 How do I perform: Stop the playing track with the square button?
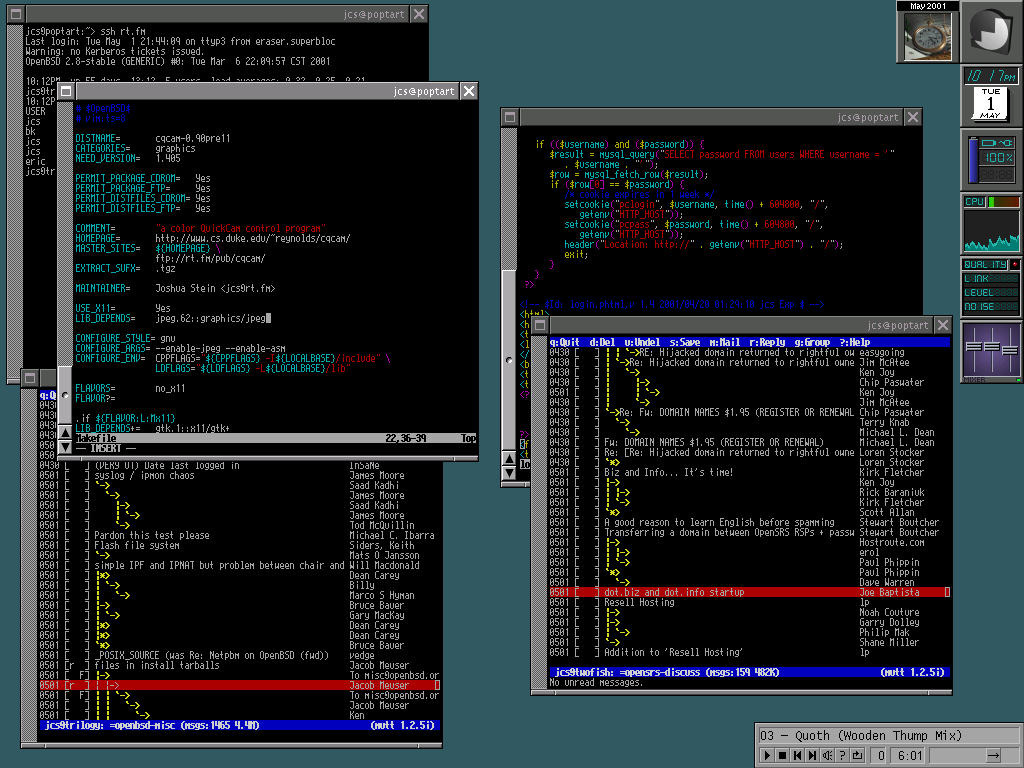click(x=783, y=755)
